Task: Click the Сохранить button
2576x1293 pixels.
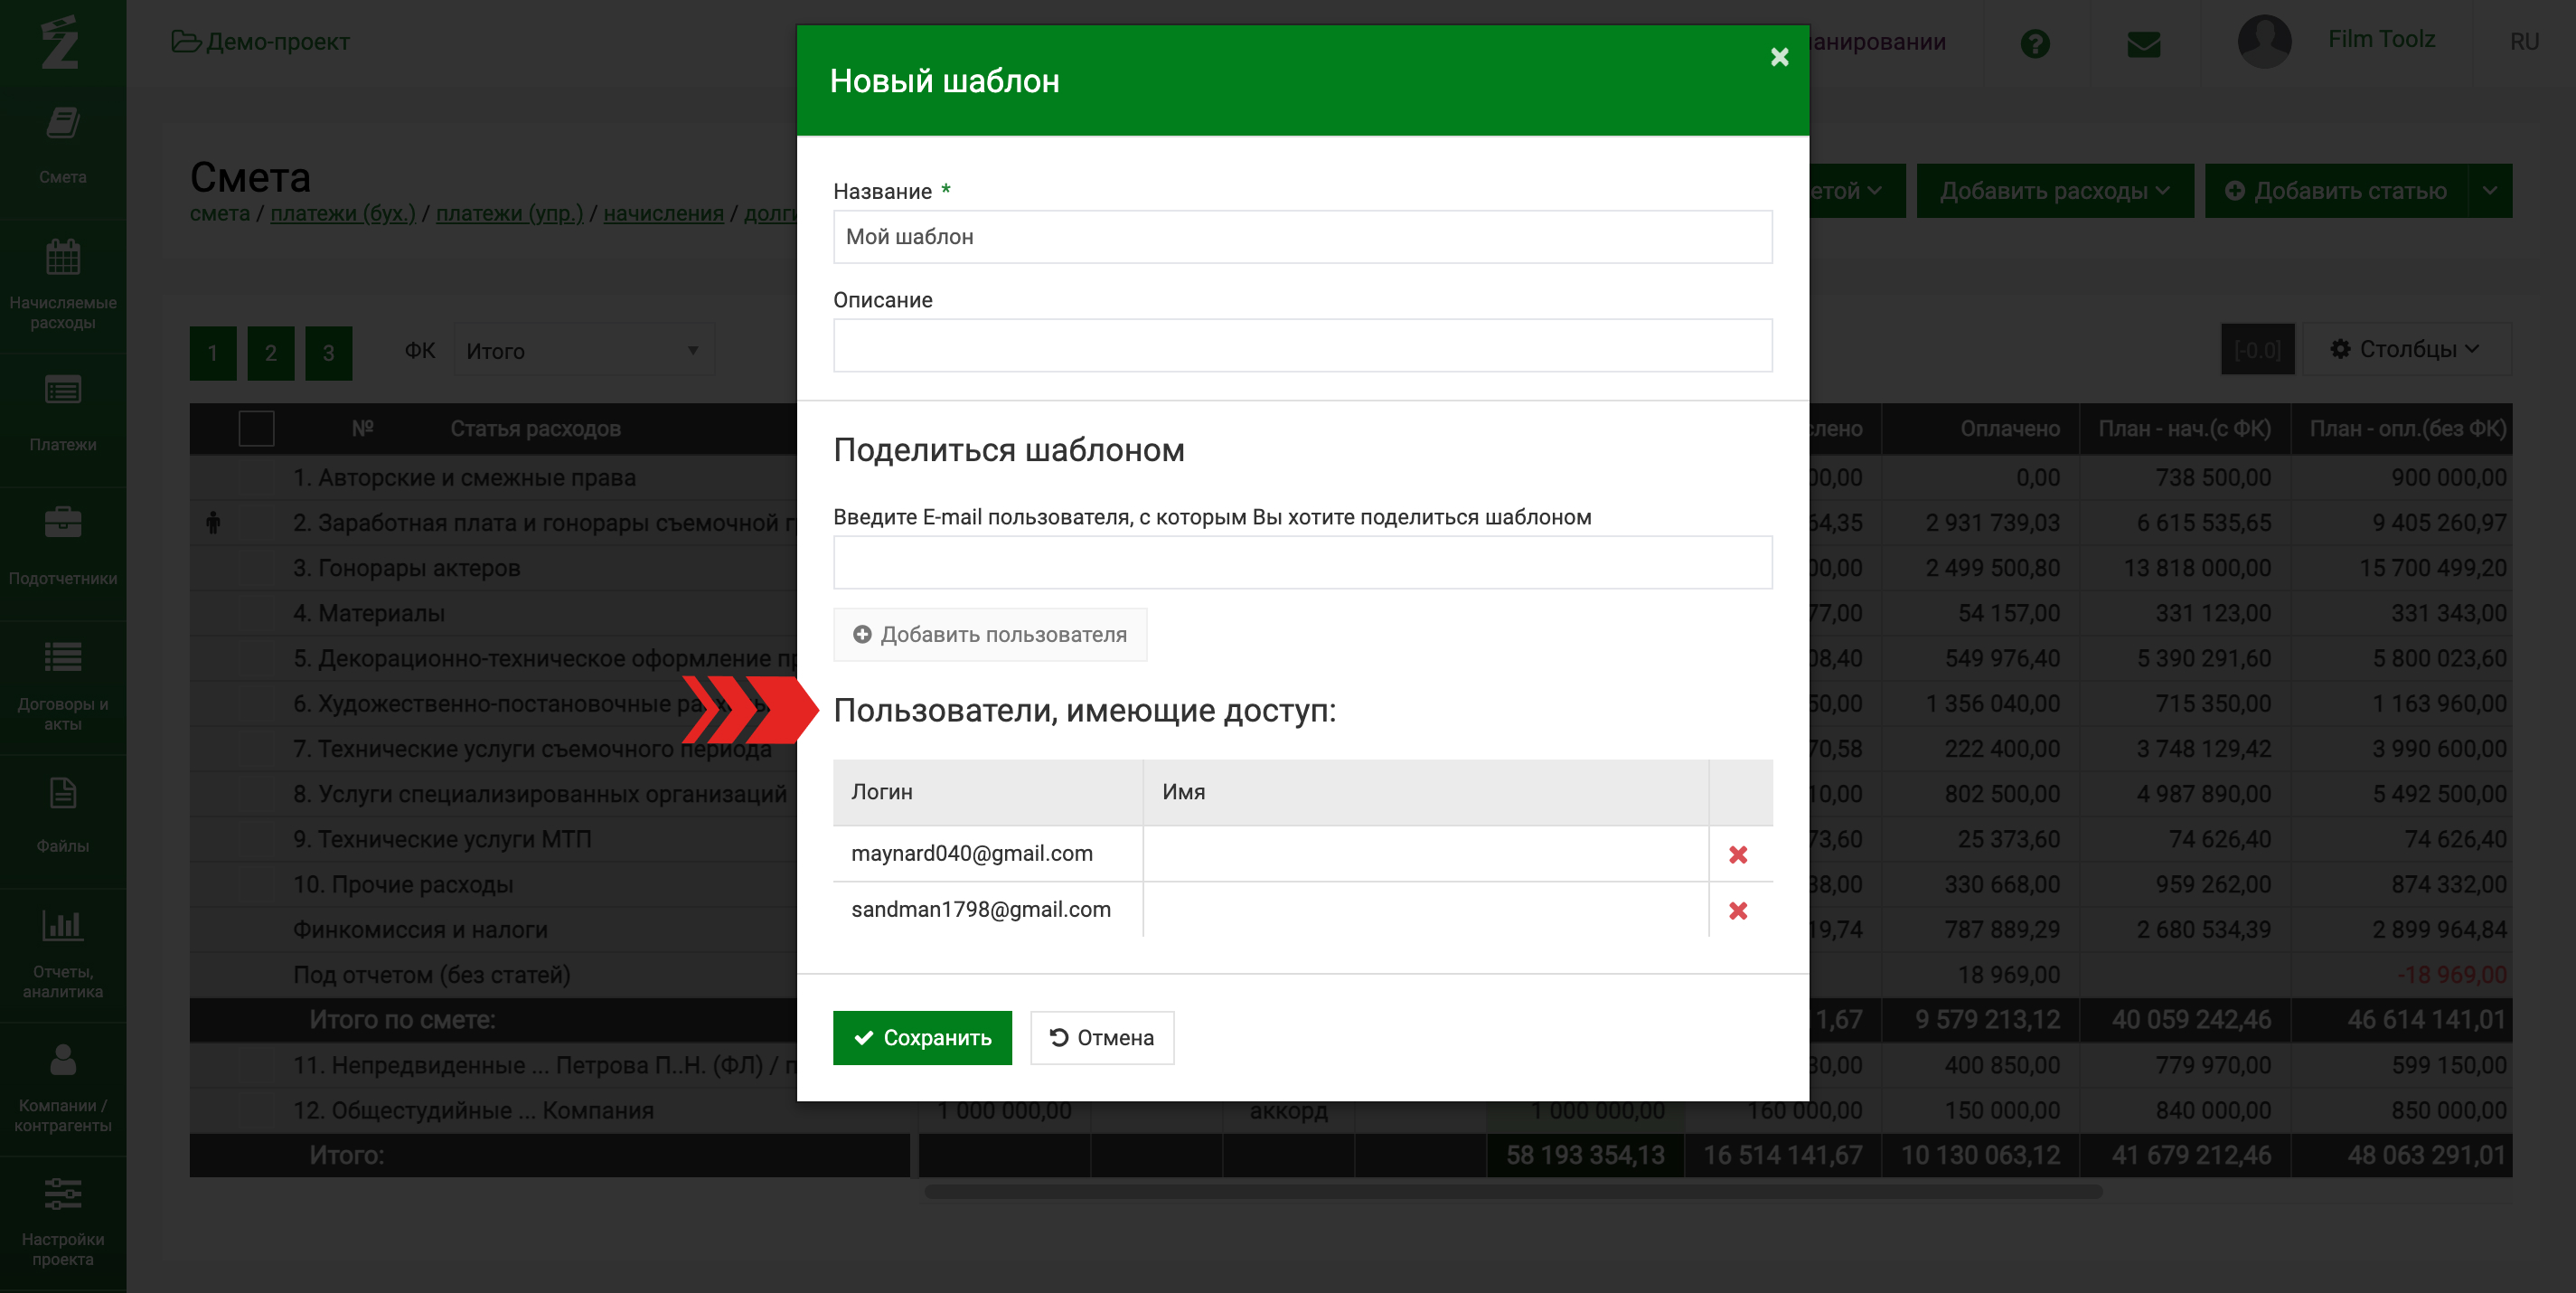Action: [x=921, y=1037]
